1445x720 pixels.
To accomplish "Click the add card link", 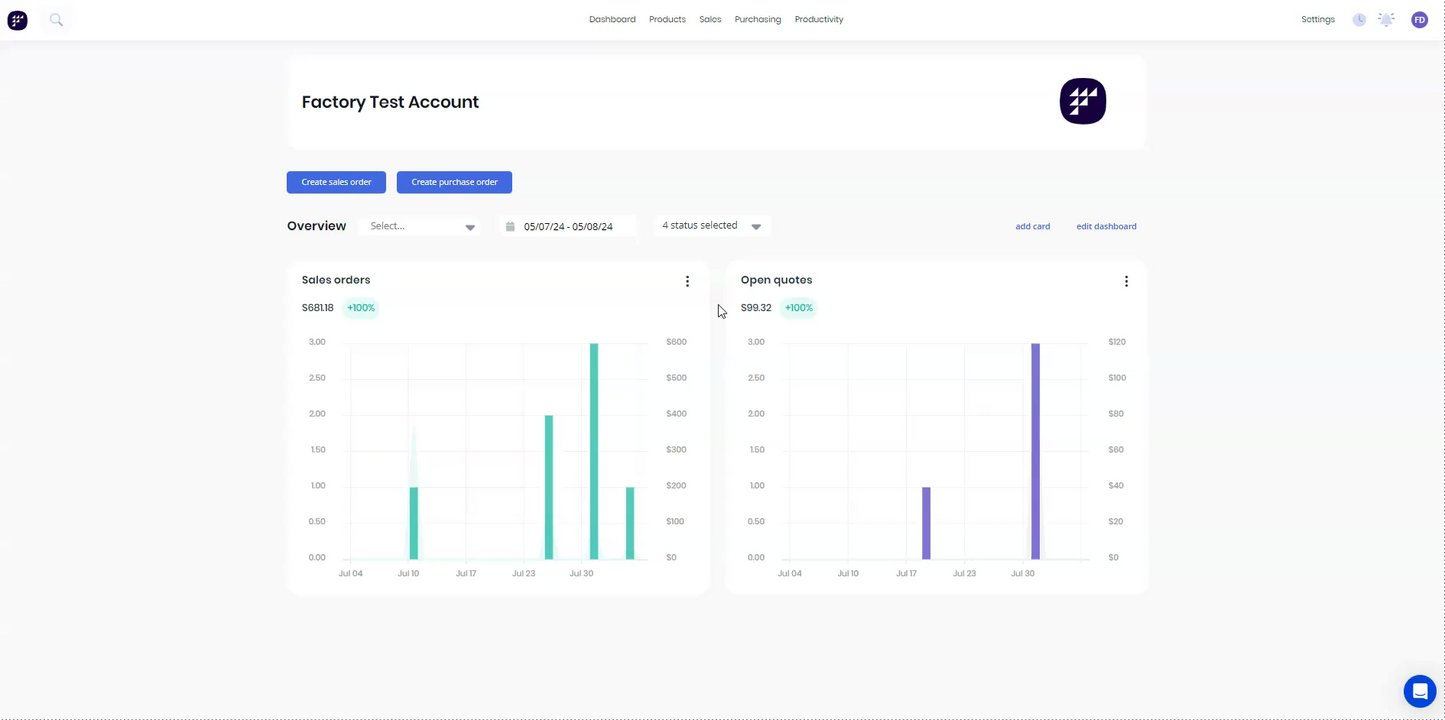I will tap(1033, 226).
